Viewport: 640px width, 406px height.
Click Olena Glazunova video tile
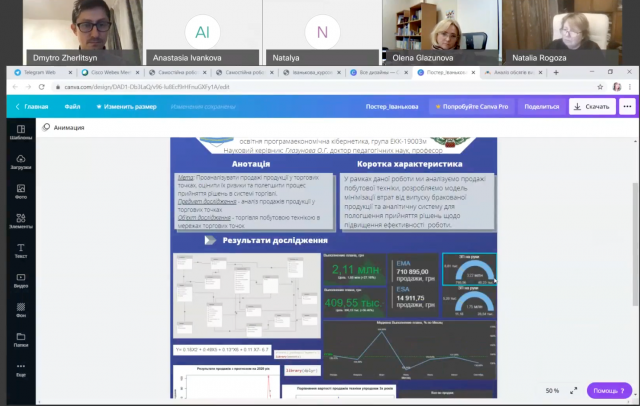click(442, 32)
